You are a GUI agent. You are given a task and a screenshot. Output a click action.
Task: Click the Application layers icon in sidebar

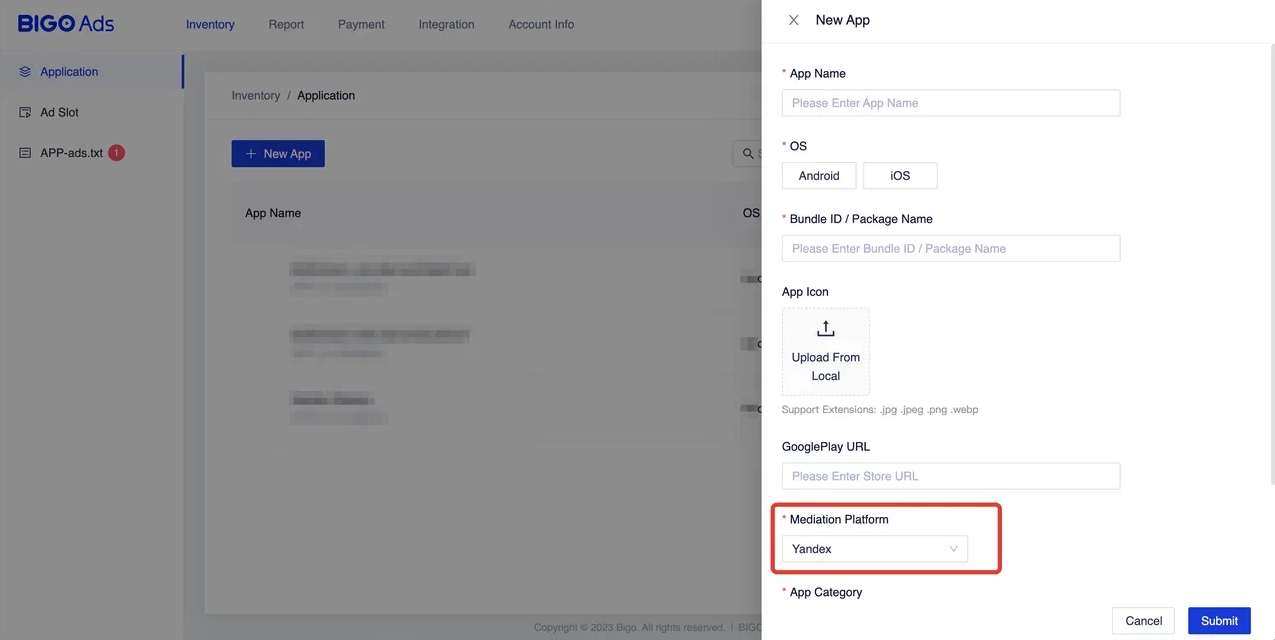click(x=25, y=72)
